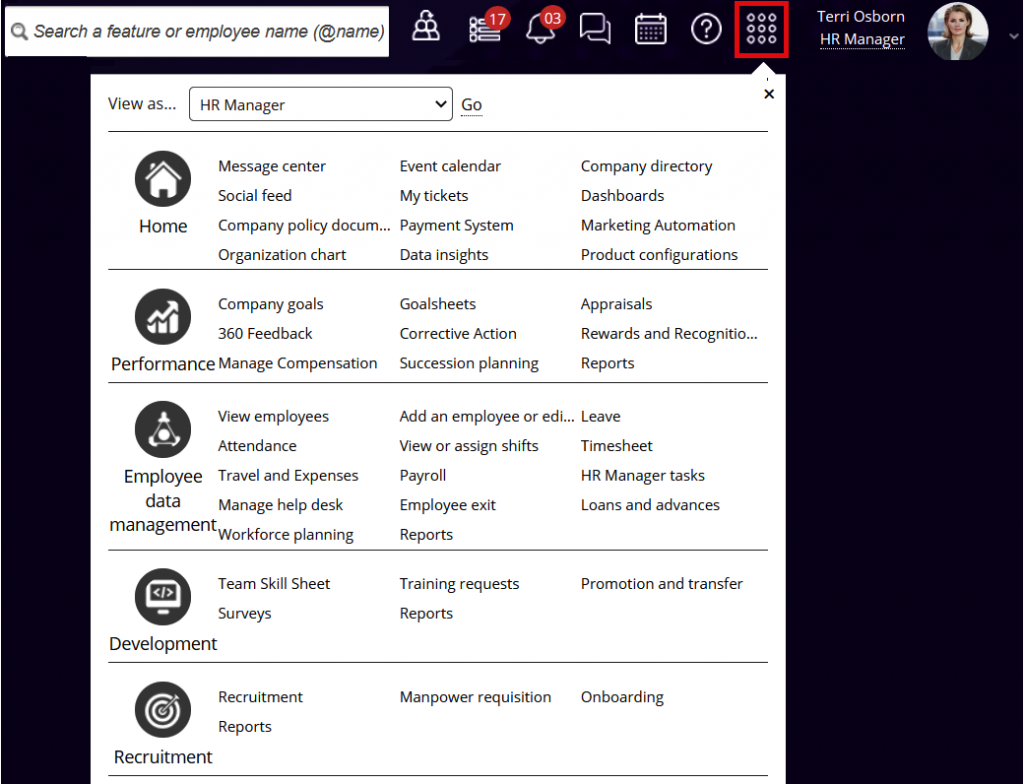Click the help question mark icon

pyautogui.click(x=706, y=29)
